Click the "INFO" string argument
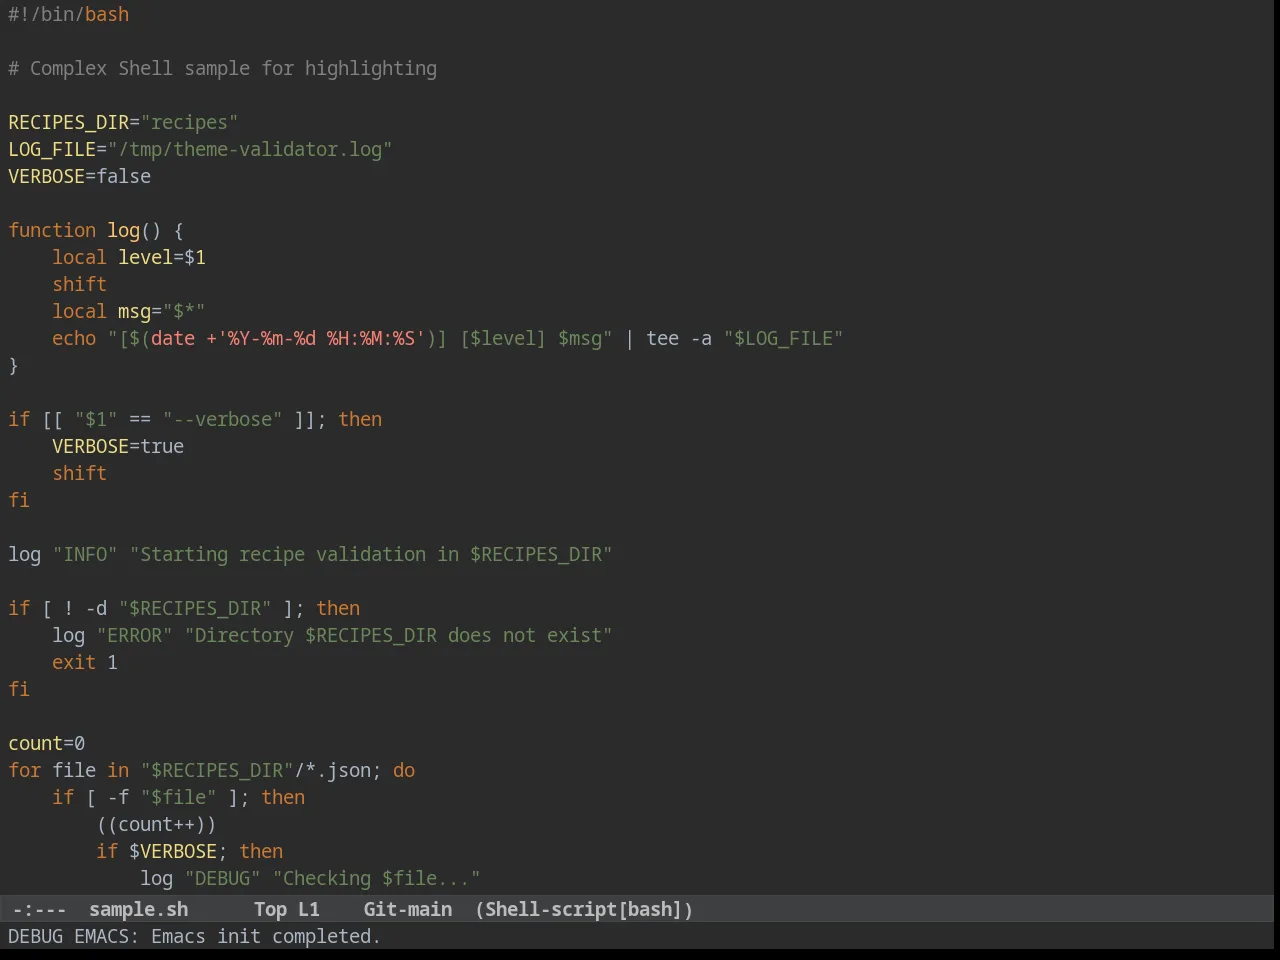Image resolution: width=1280 pixels, height=960 pixels. [85, 554]
